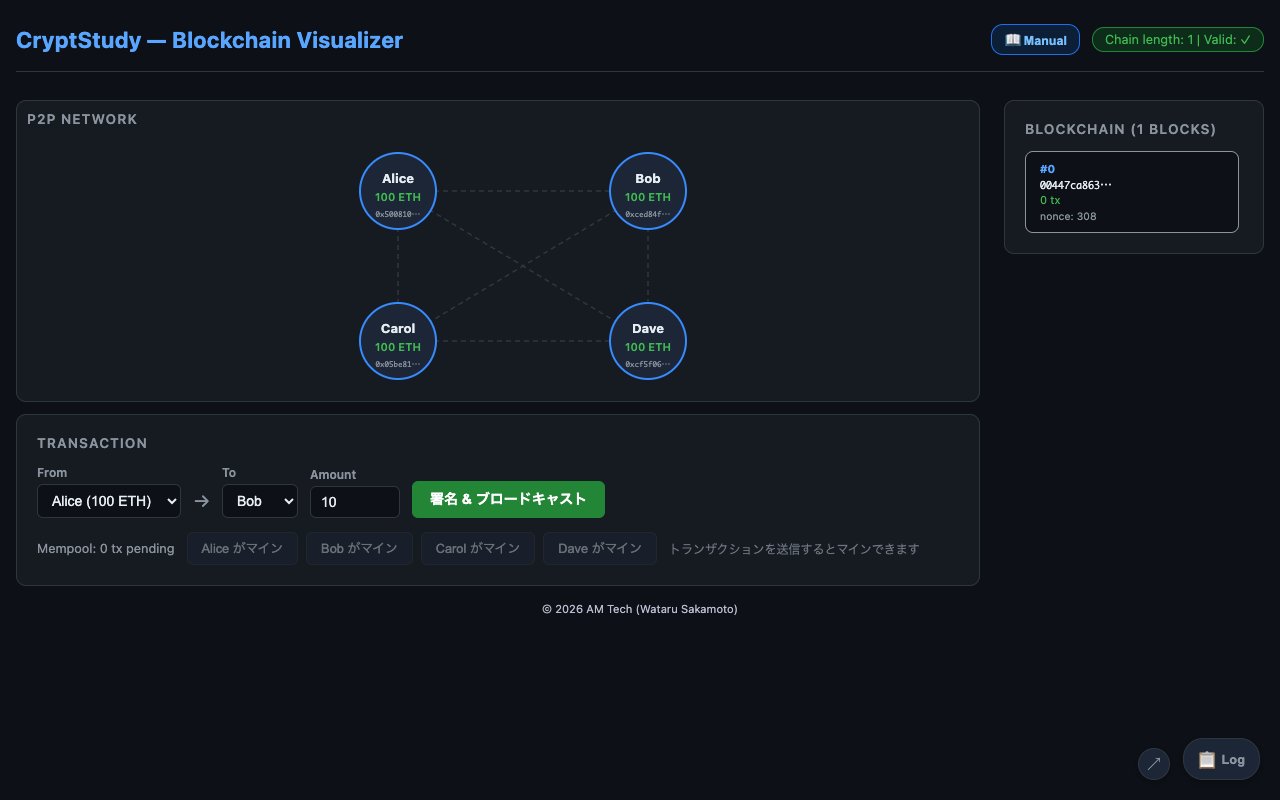This screenshot has height=800, width=1280.
Task: Click the arrow between From and To
Action: [x=201, y=501]
